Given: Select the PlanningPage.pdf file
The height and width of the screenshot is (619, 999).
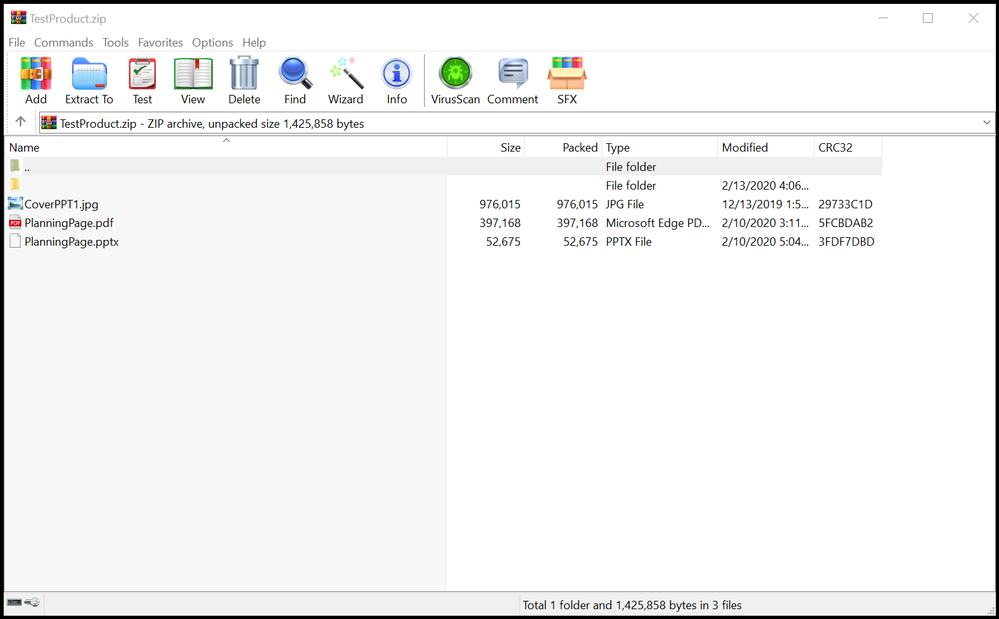Looking at the screenshot, I should [68, 223].
